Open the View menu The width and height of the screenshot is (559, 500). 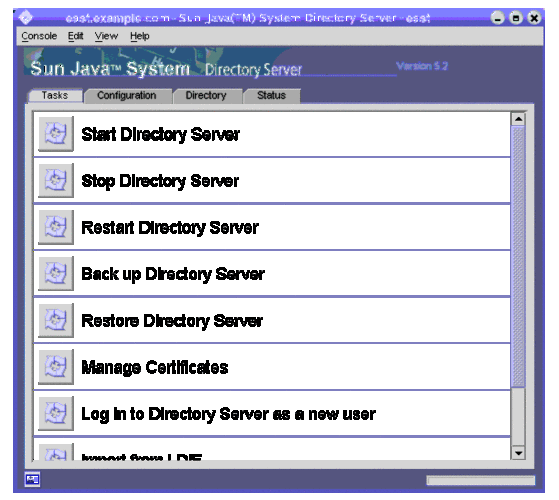click(x=106, y=36)
